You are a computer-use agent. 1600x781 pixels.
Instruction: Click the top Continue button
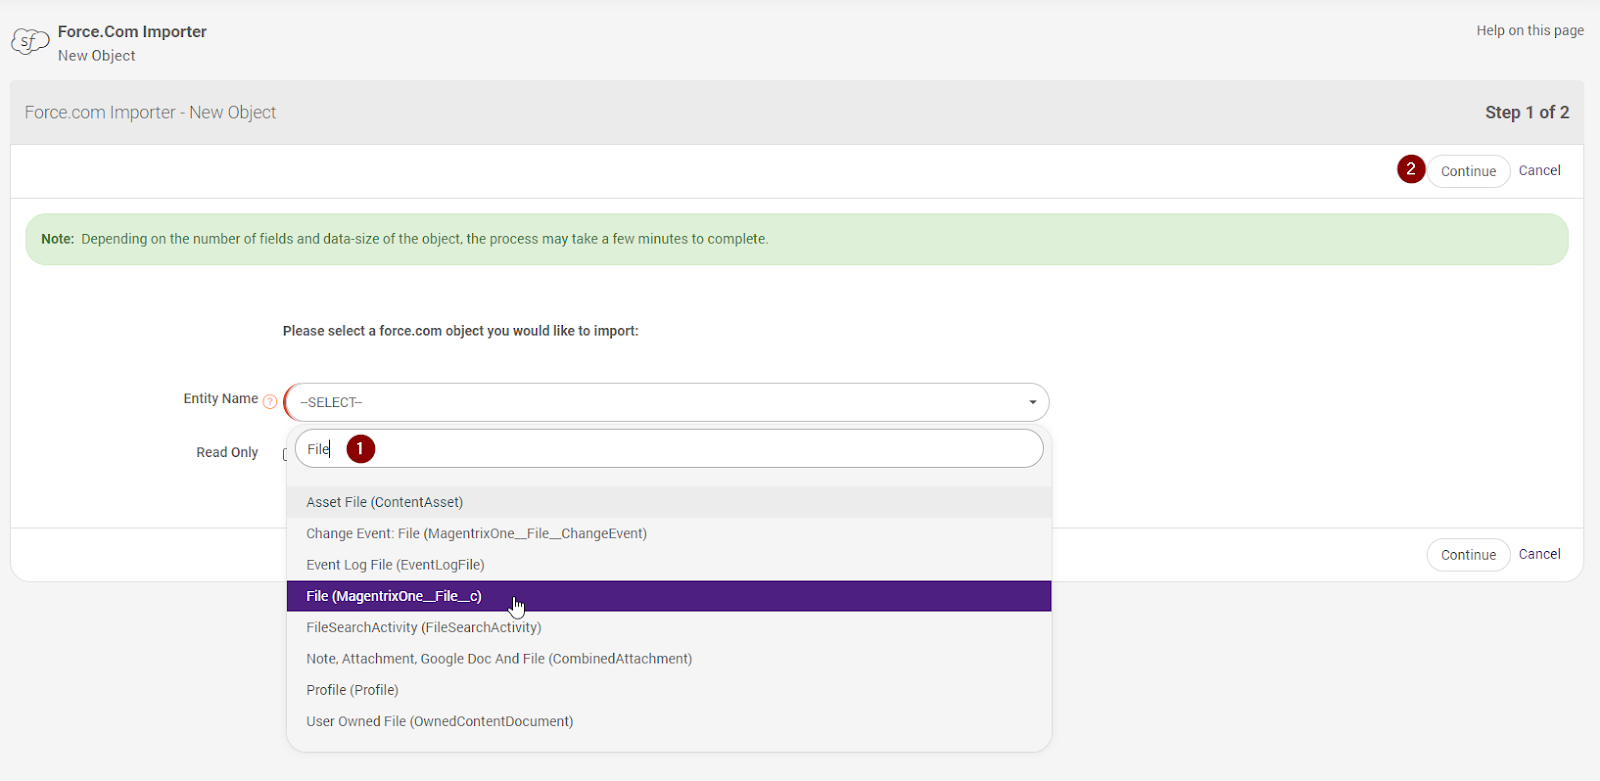1468,171
